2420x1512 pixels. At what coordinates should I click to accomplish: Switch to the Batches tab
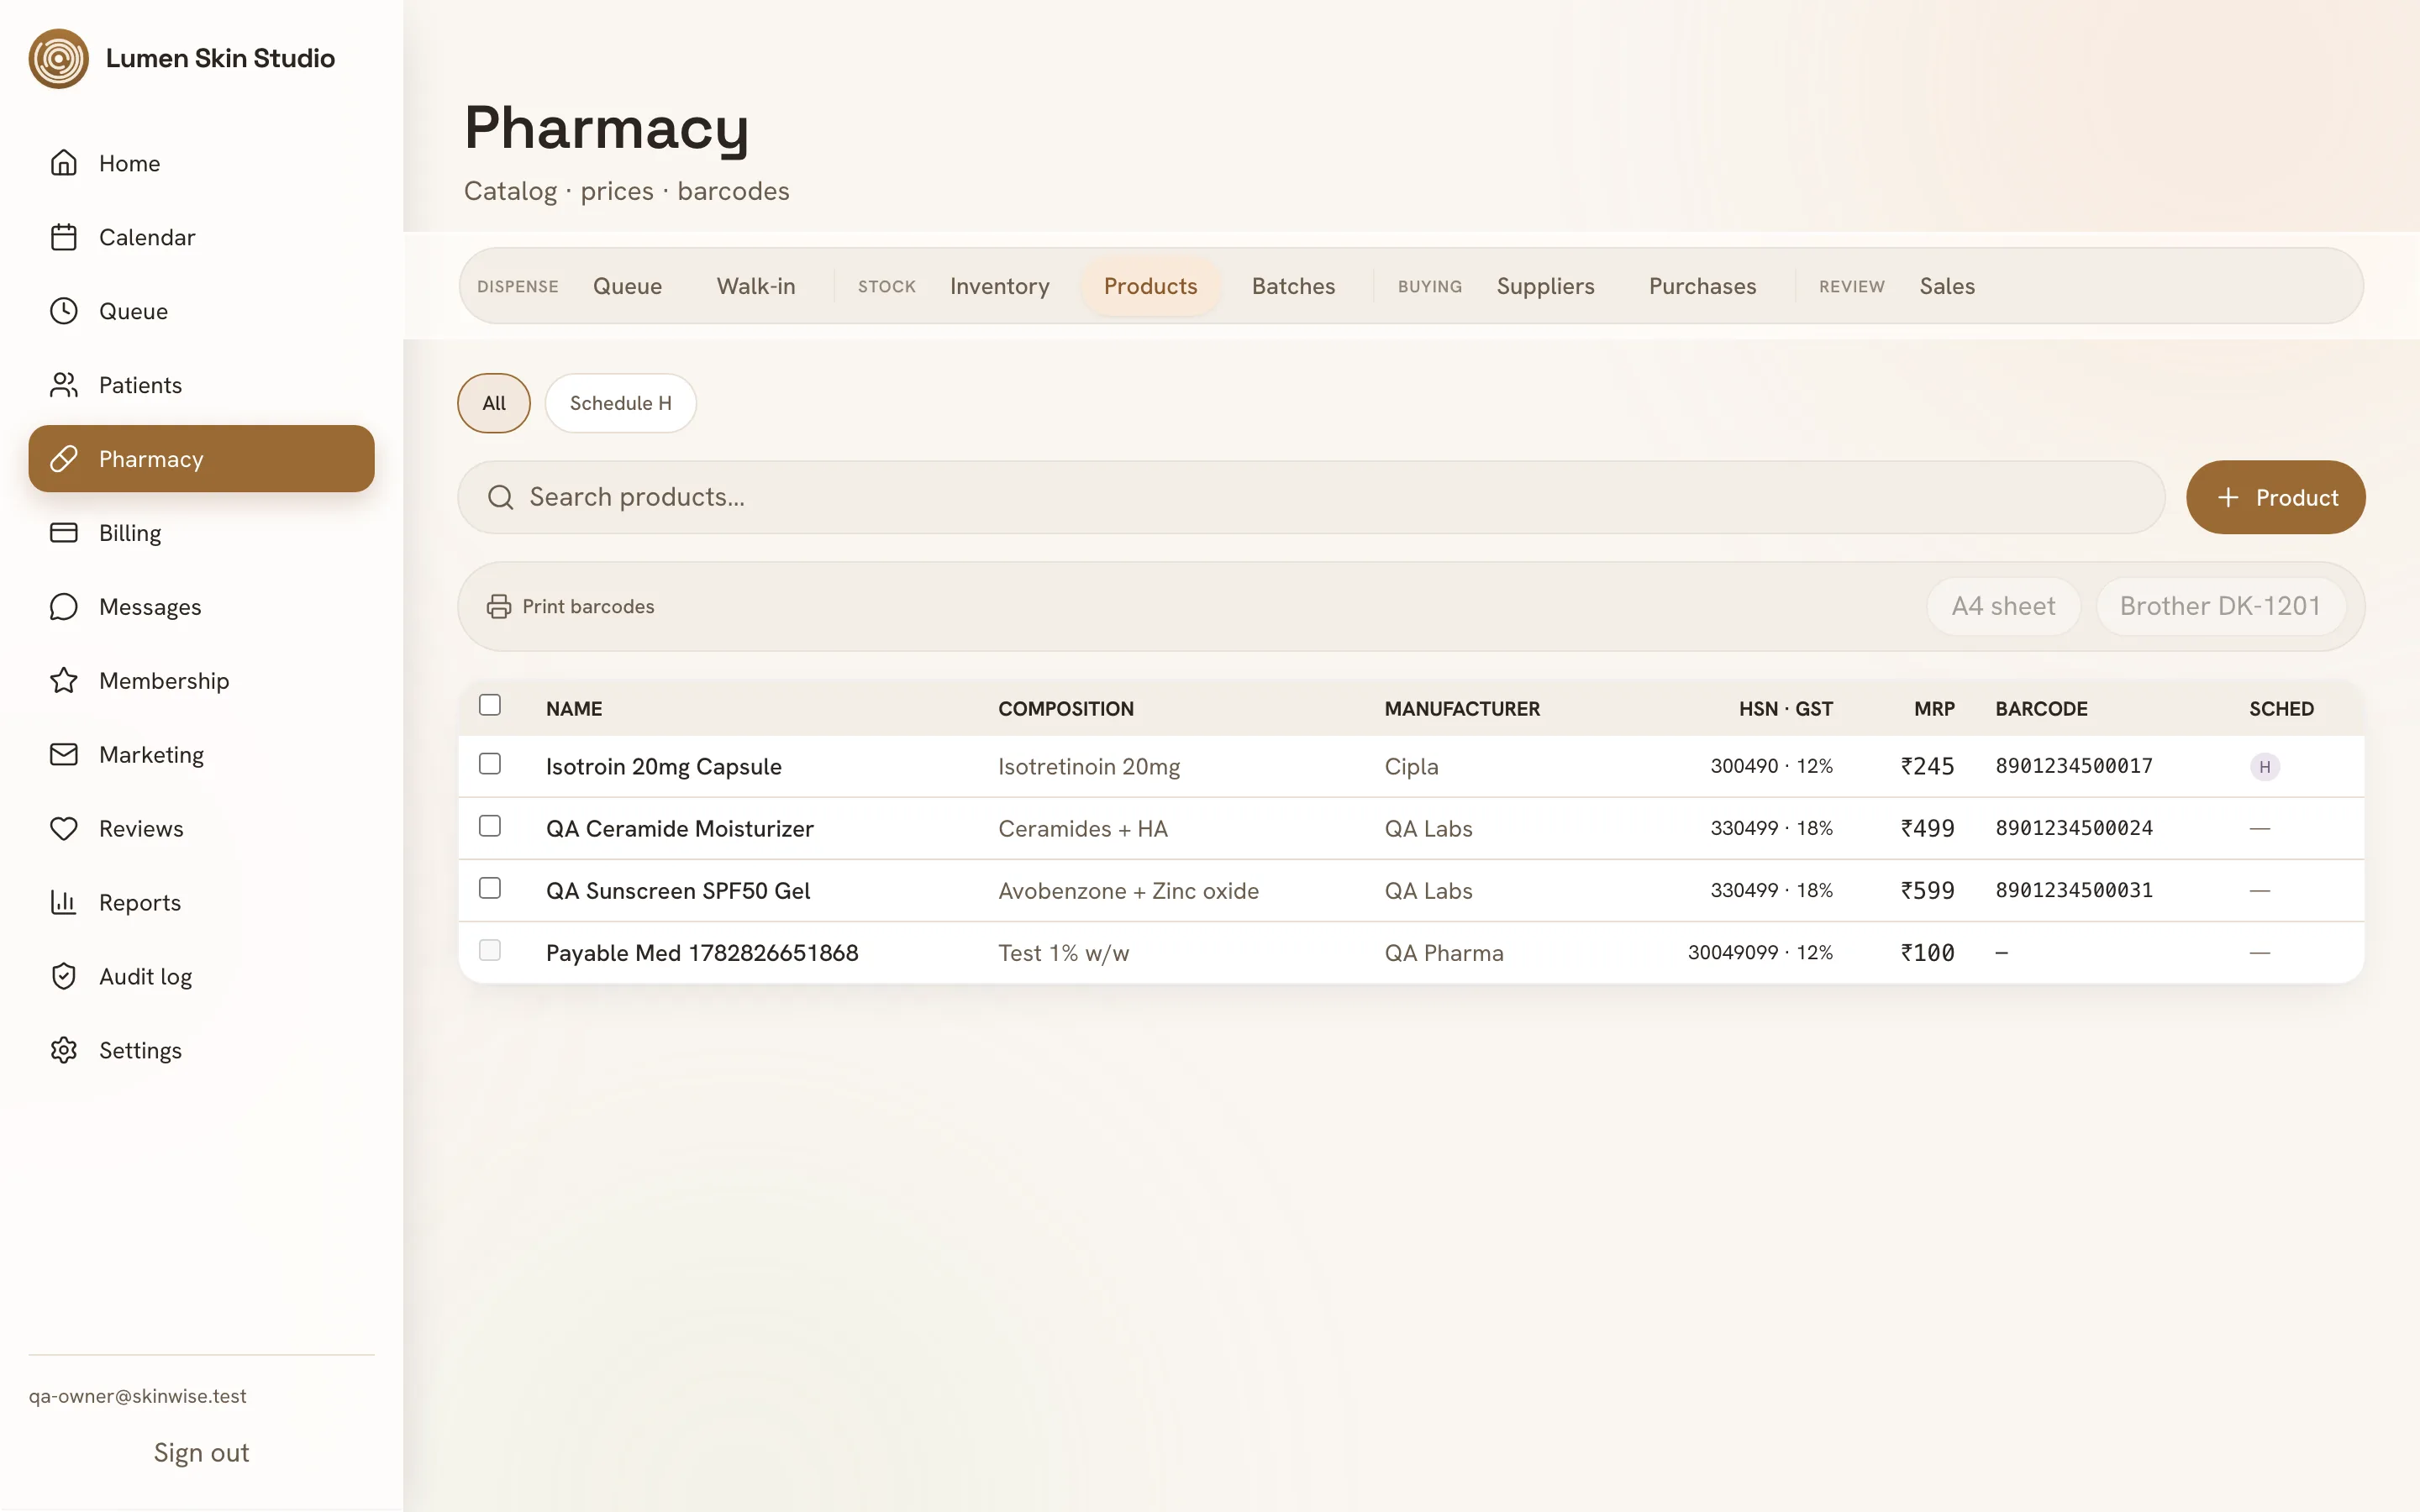[x=1294, y=286]
